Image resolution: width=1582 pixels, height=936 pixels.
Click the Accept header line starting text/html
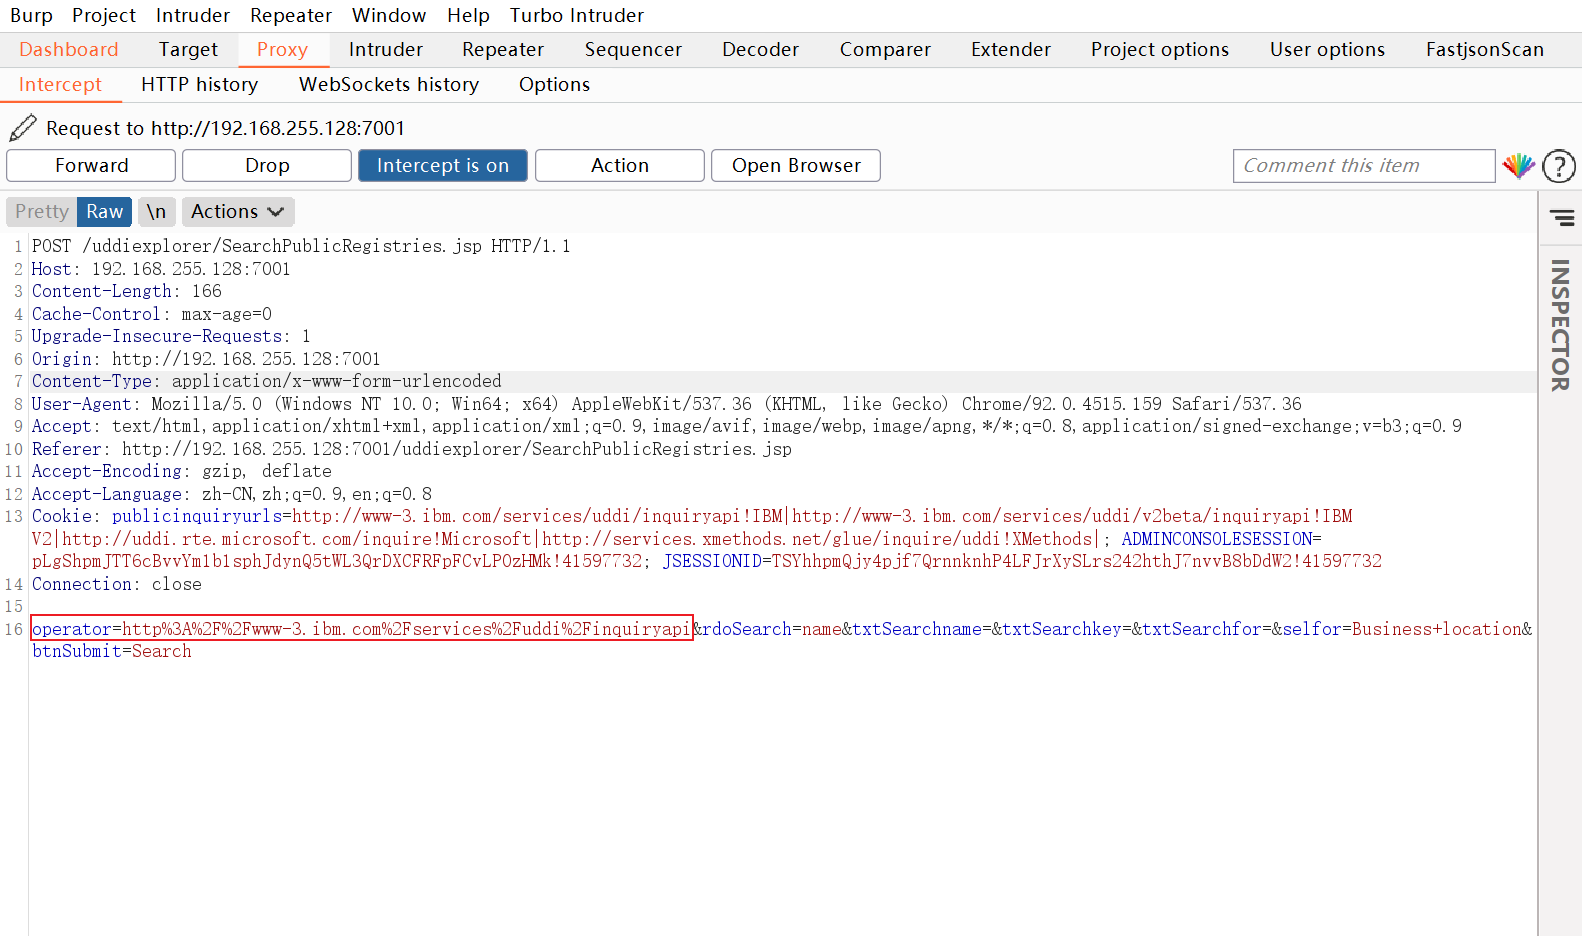click(x=747, y=426)
